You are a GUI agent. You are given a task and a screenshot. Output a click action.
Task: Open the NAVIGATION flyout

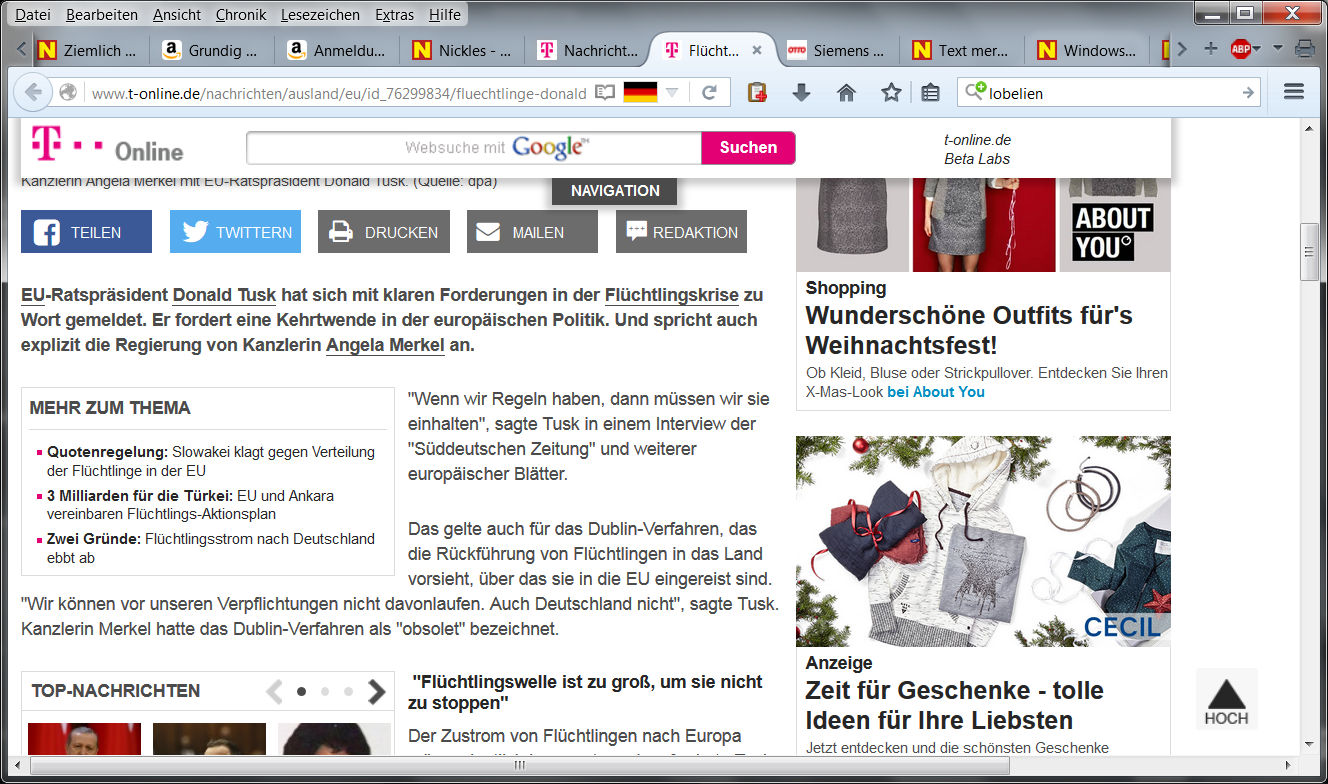click(x=615, y=191)
